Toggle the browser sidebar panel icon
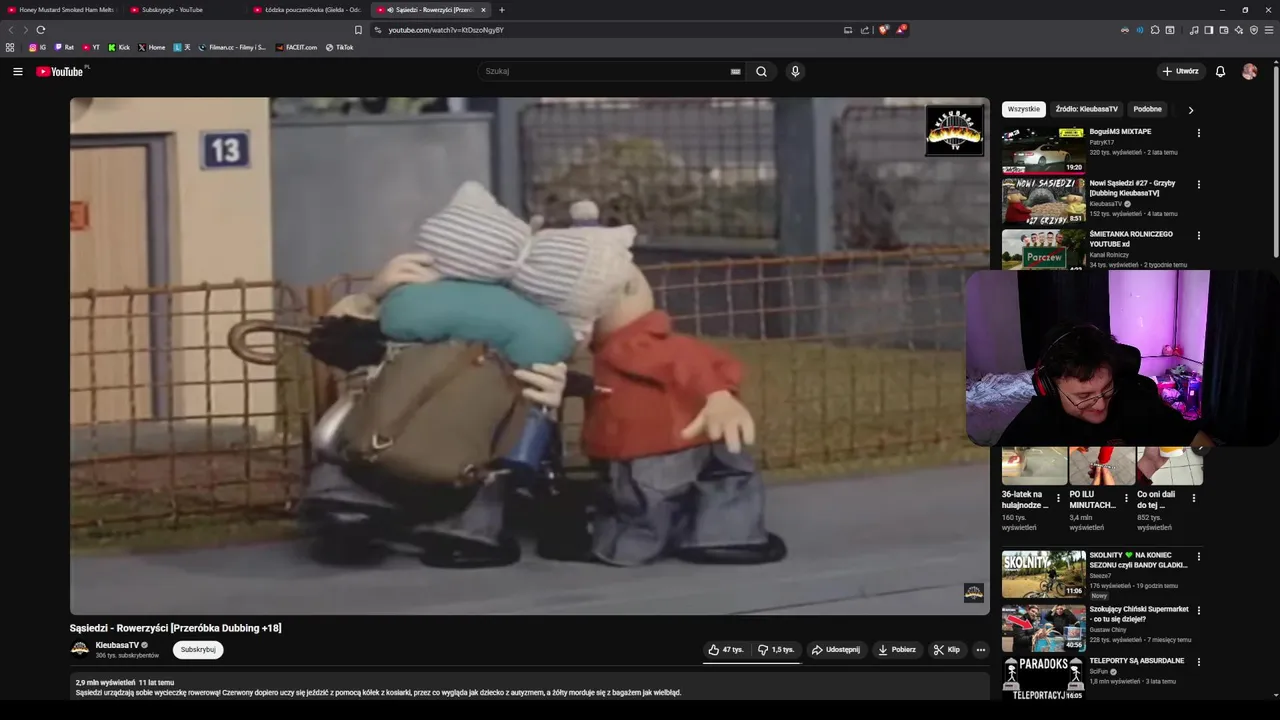Viewport: 1280px width, 720px height. pos(1208,30)
